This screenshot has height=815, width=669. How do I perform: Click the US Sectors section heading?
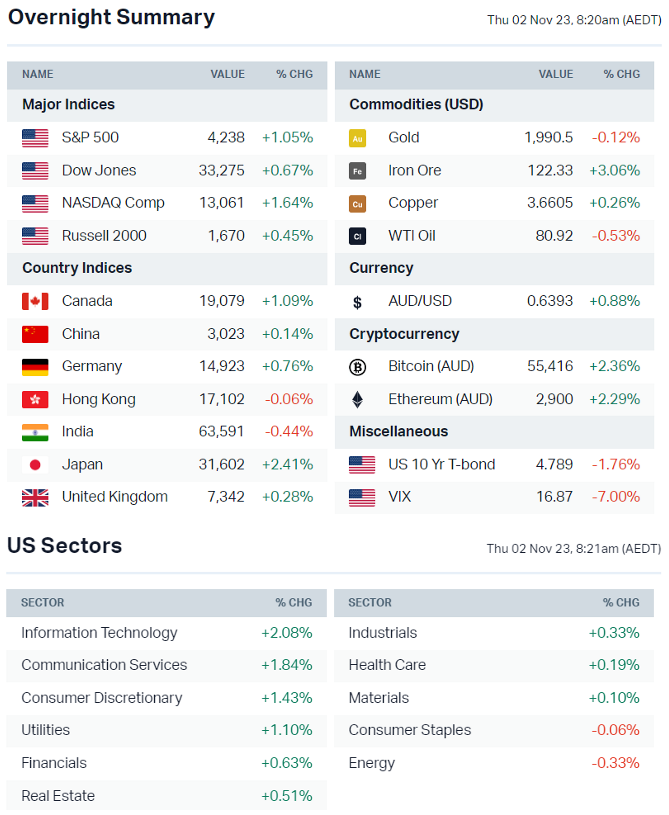tap(65, 546)
